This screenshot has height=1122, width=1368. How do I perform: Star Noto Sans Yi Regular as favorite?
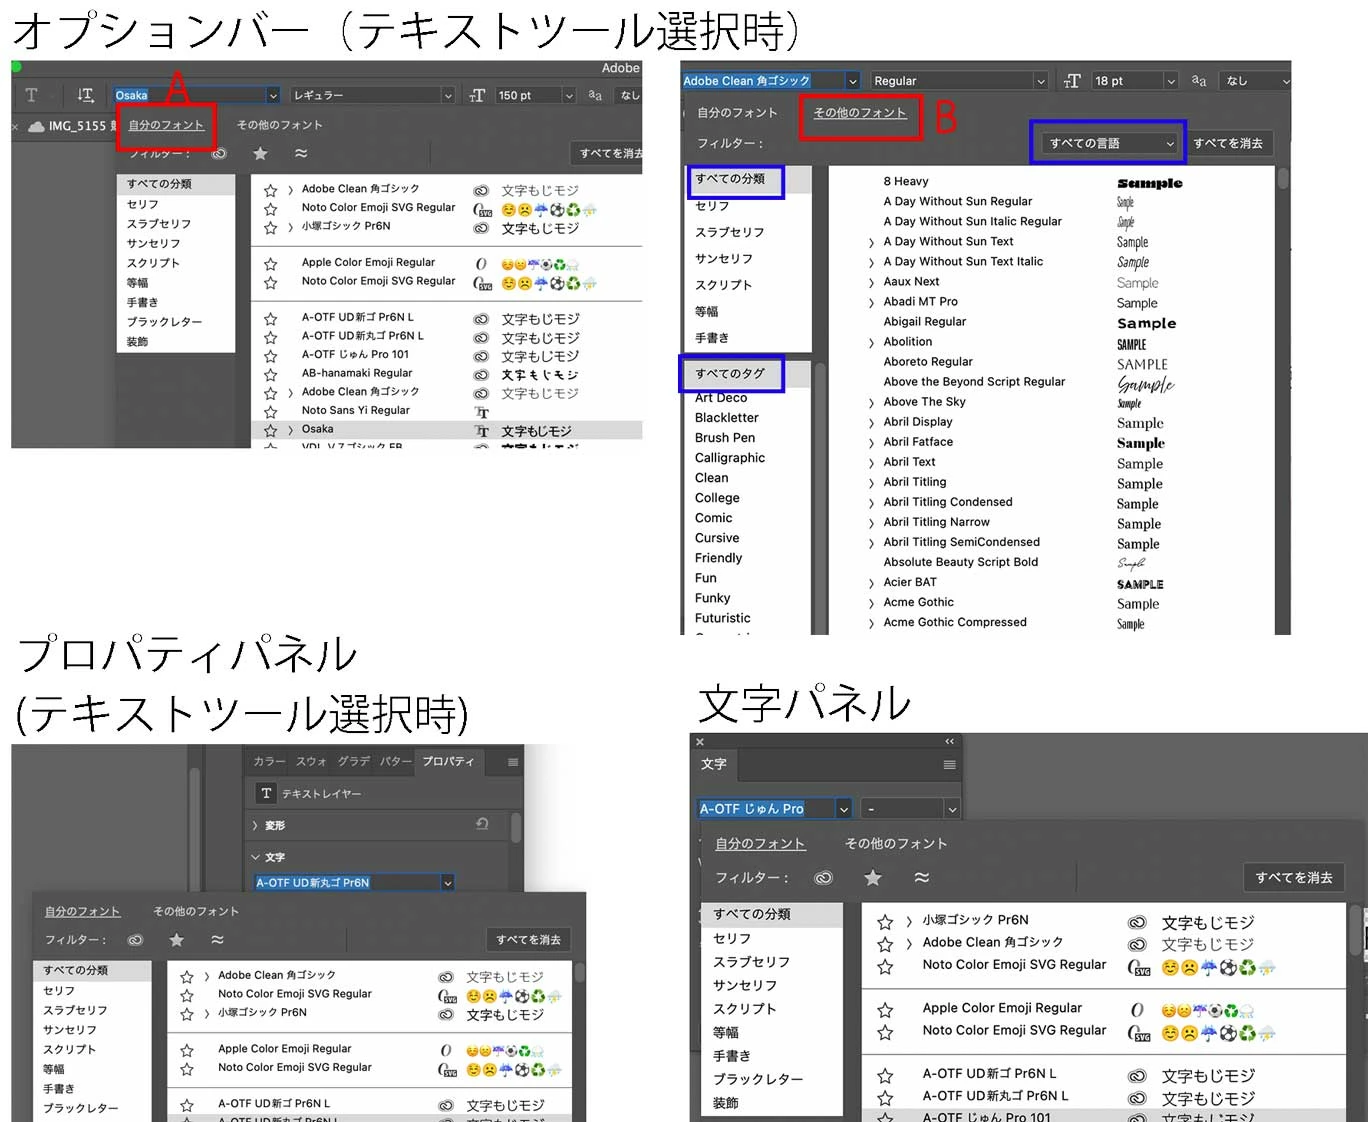coord(270,411)
